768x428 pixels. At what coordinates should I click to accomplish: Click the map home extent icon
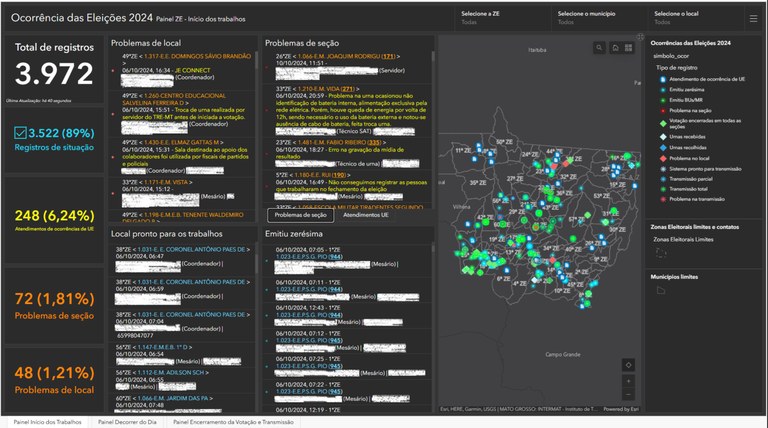point(614,48)
